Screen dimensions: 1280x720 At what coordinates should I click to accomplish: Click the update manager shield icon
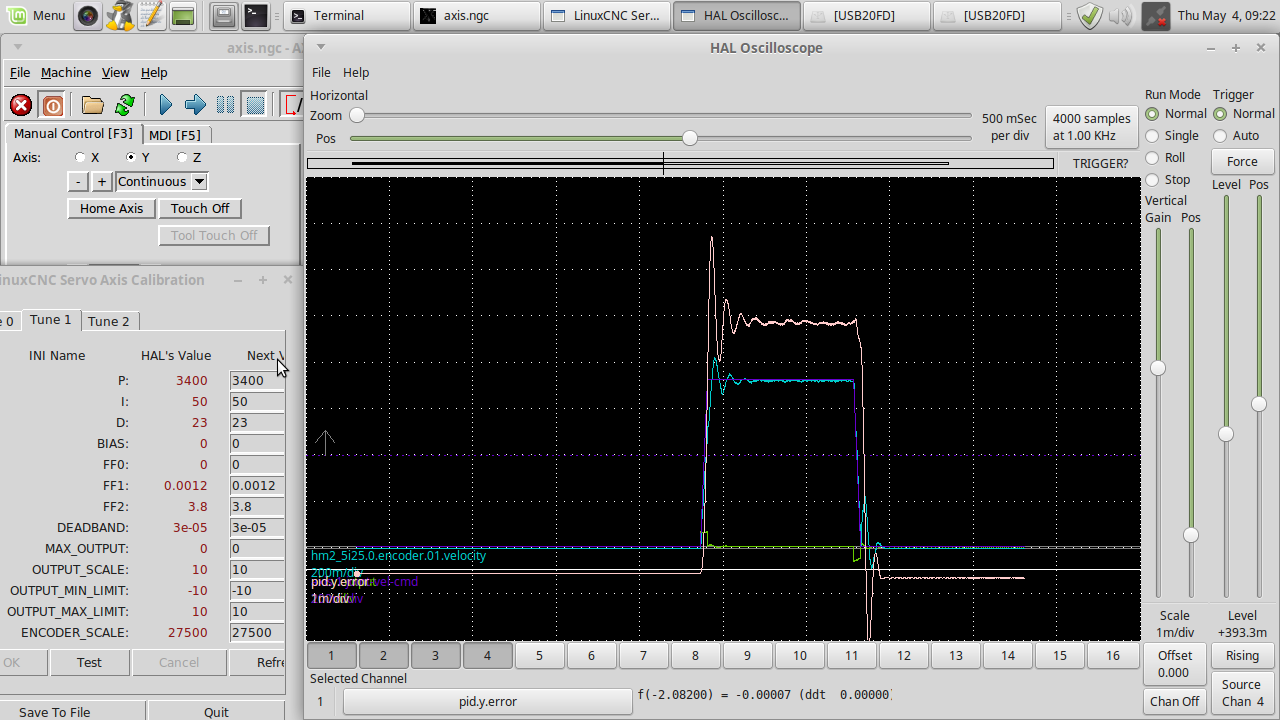coord(1090,15)
